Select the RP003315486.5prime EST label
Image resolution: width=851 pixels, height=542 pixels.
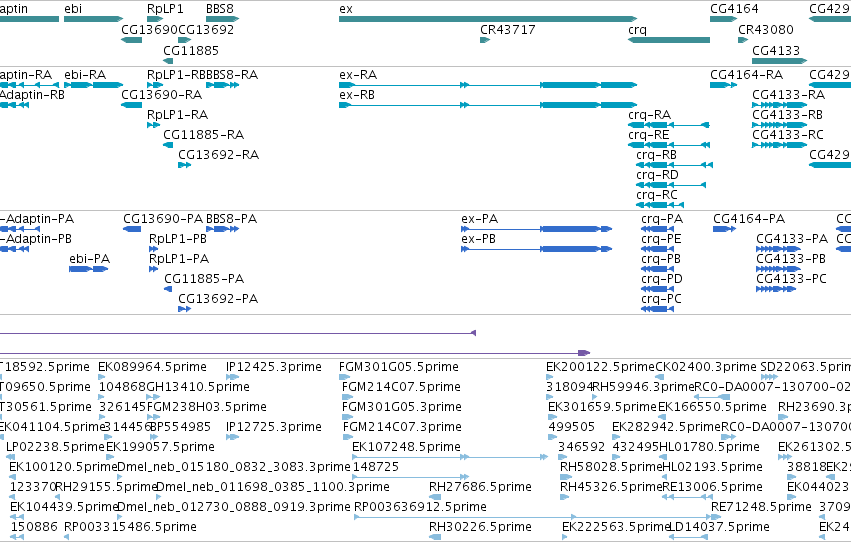[x=130, y=527]
